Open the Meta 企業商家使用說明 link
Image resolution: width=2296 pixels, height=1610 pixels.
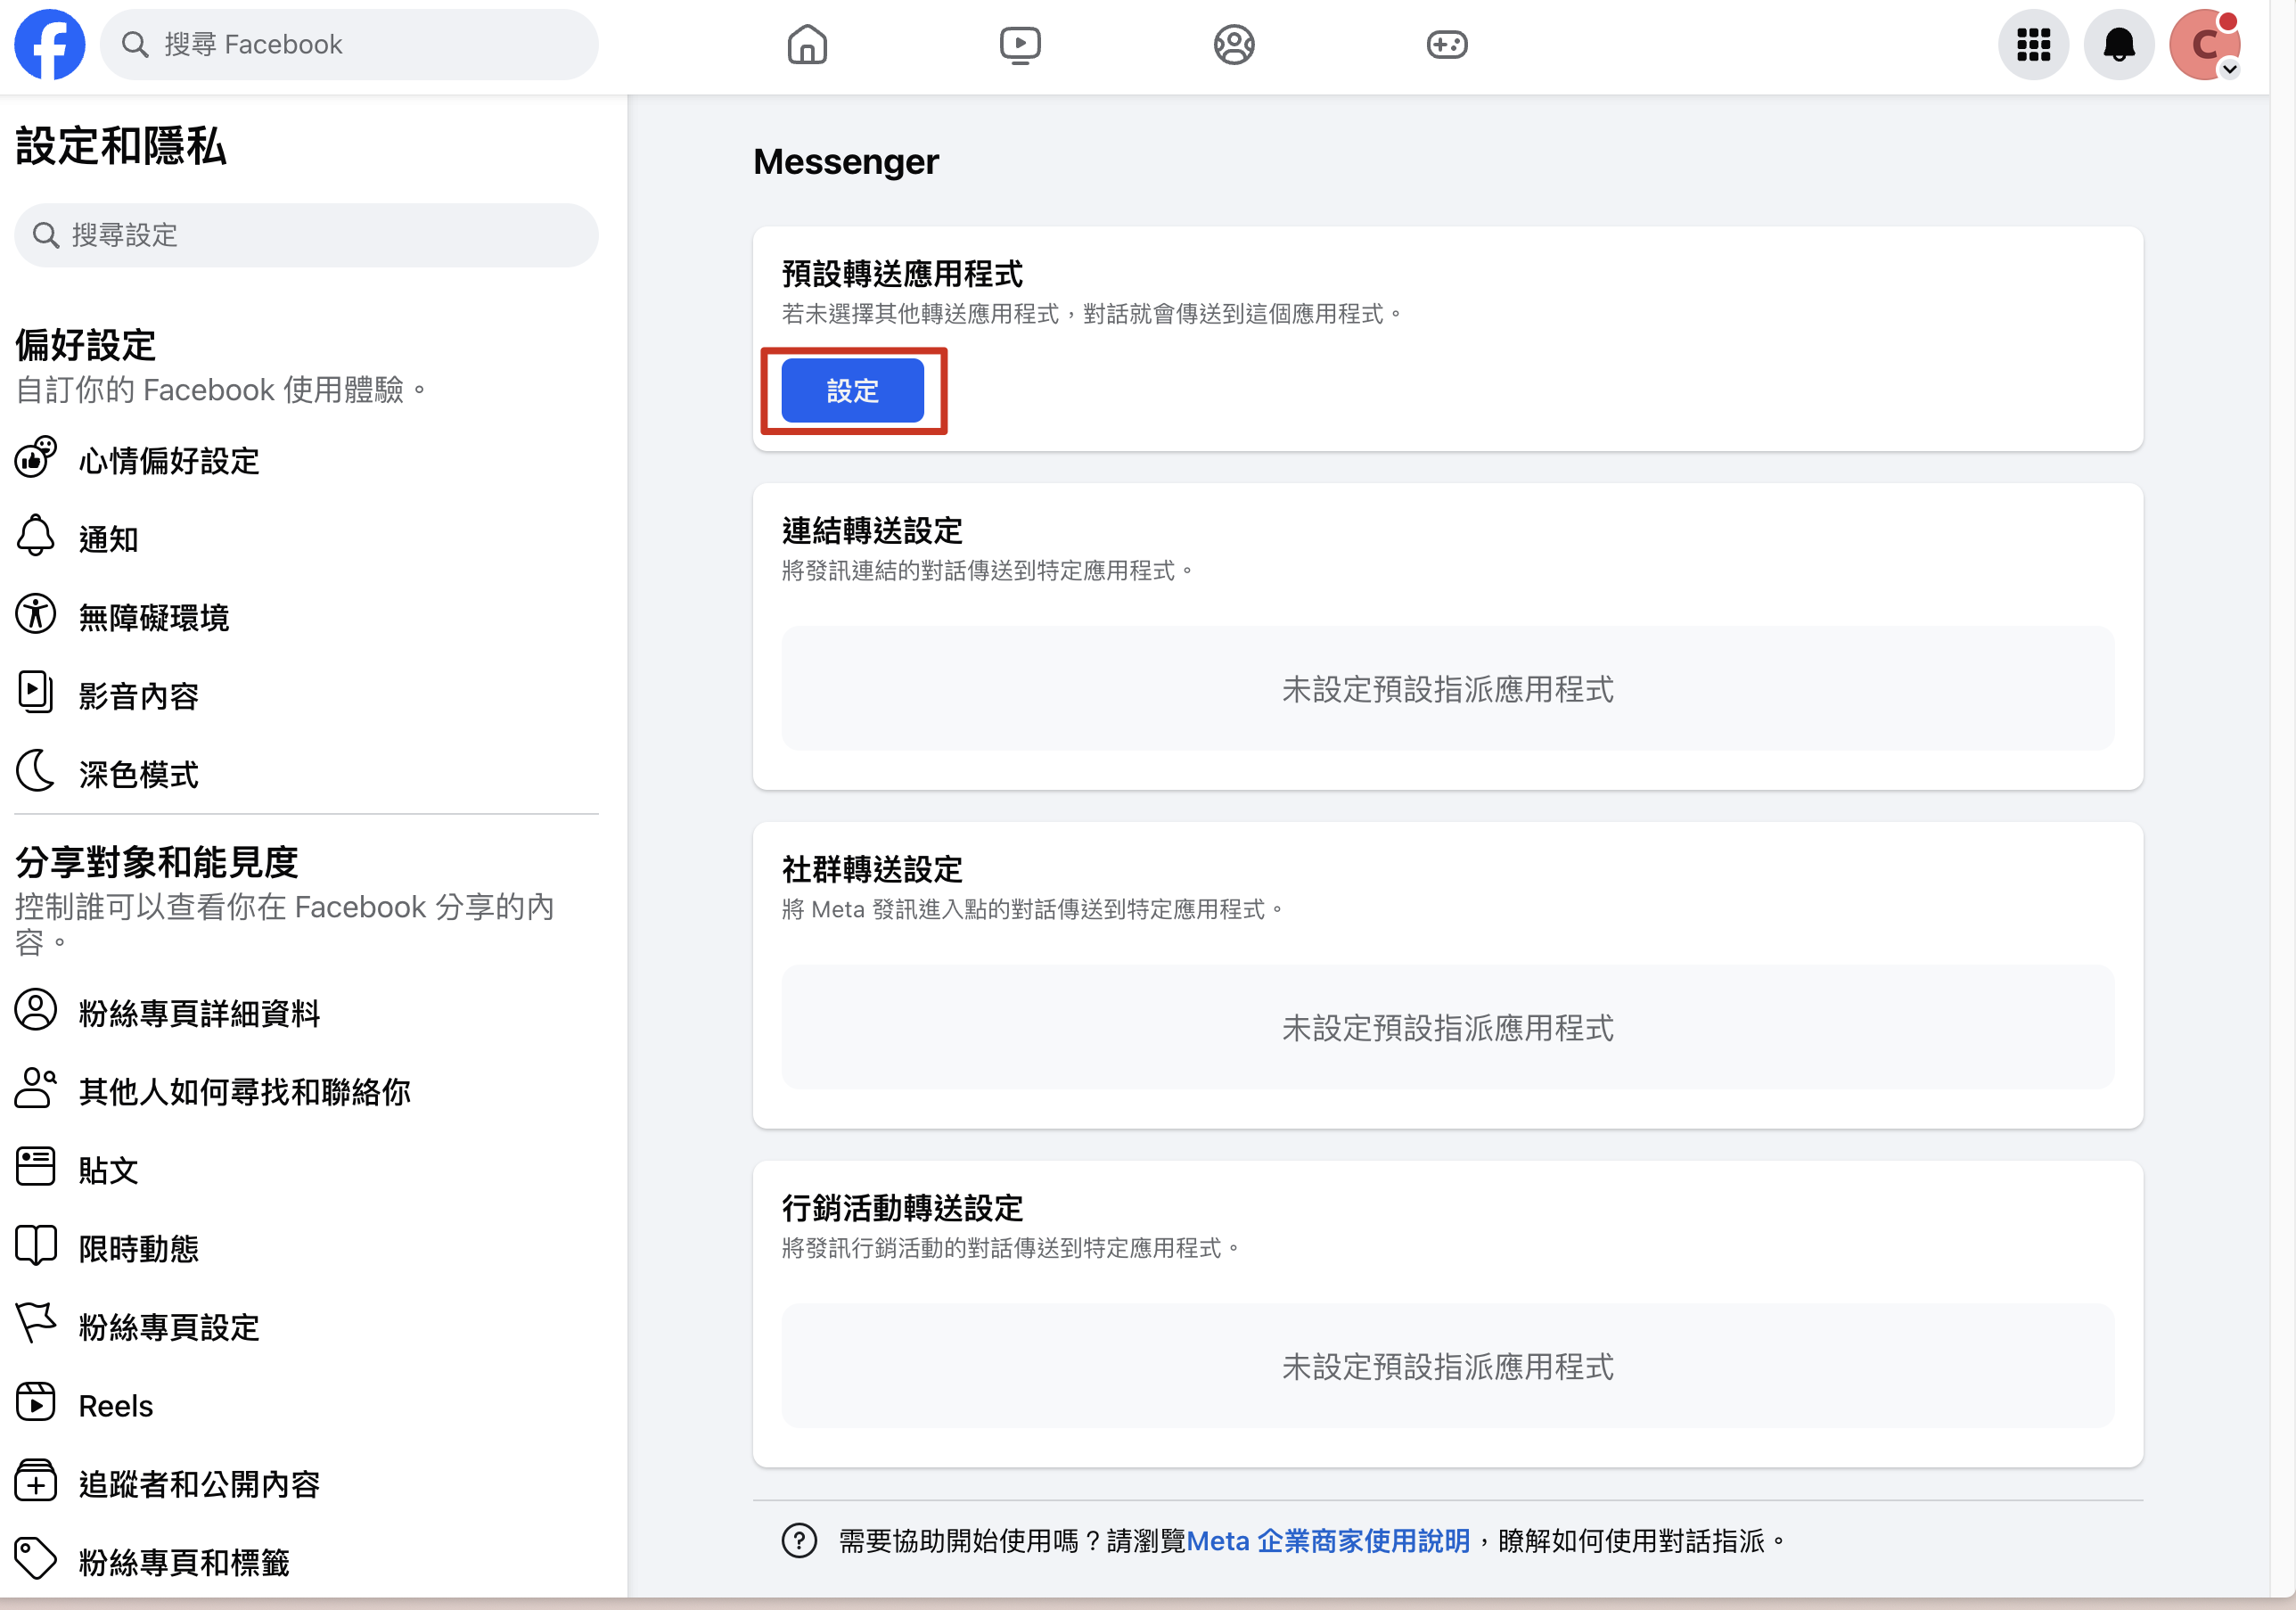1328,1541
